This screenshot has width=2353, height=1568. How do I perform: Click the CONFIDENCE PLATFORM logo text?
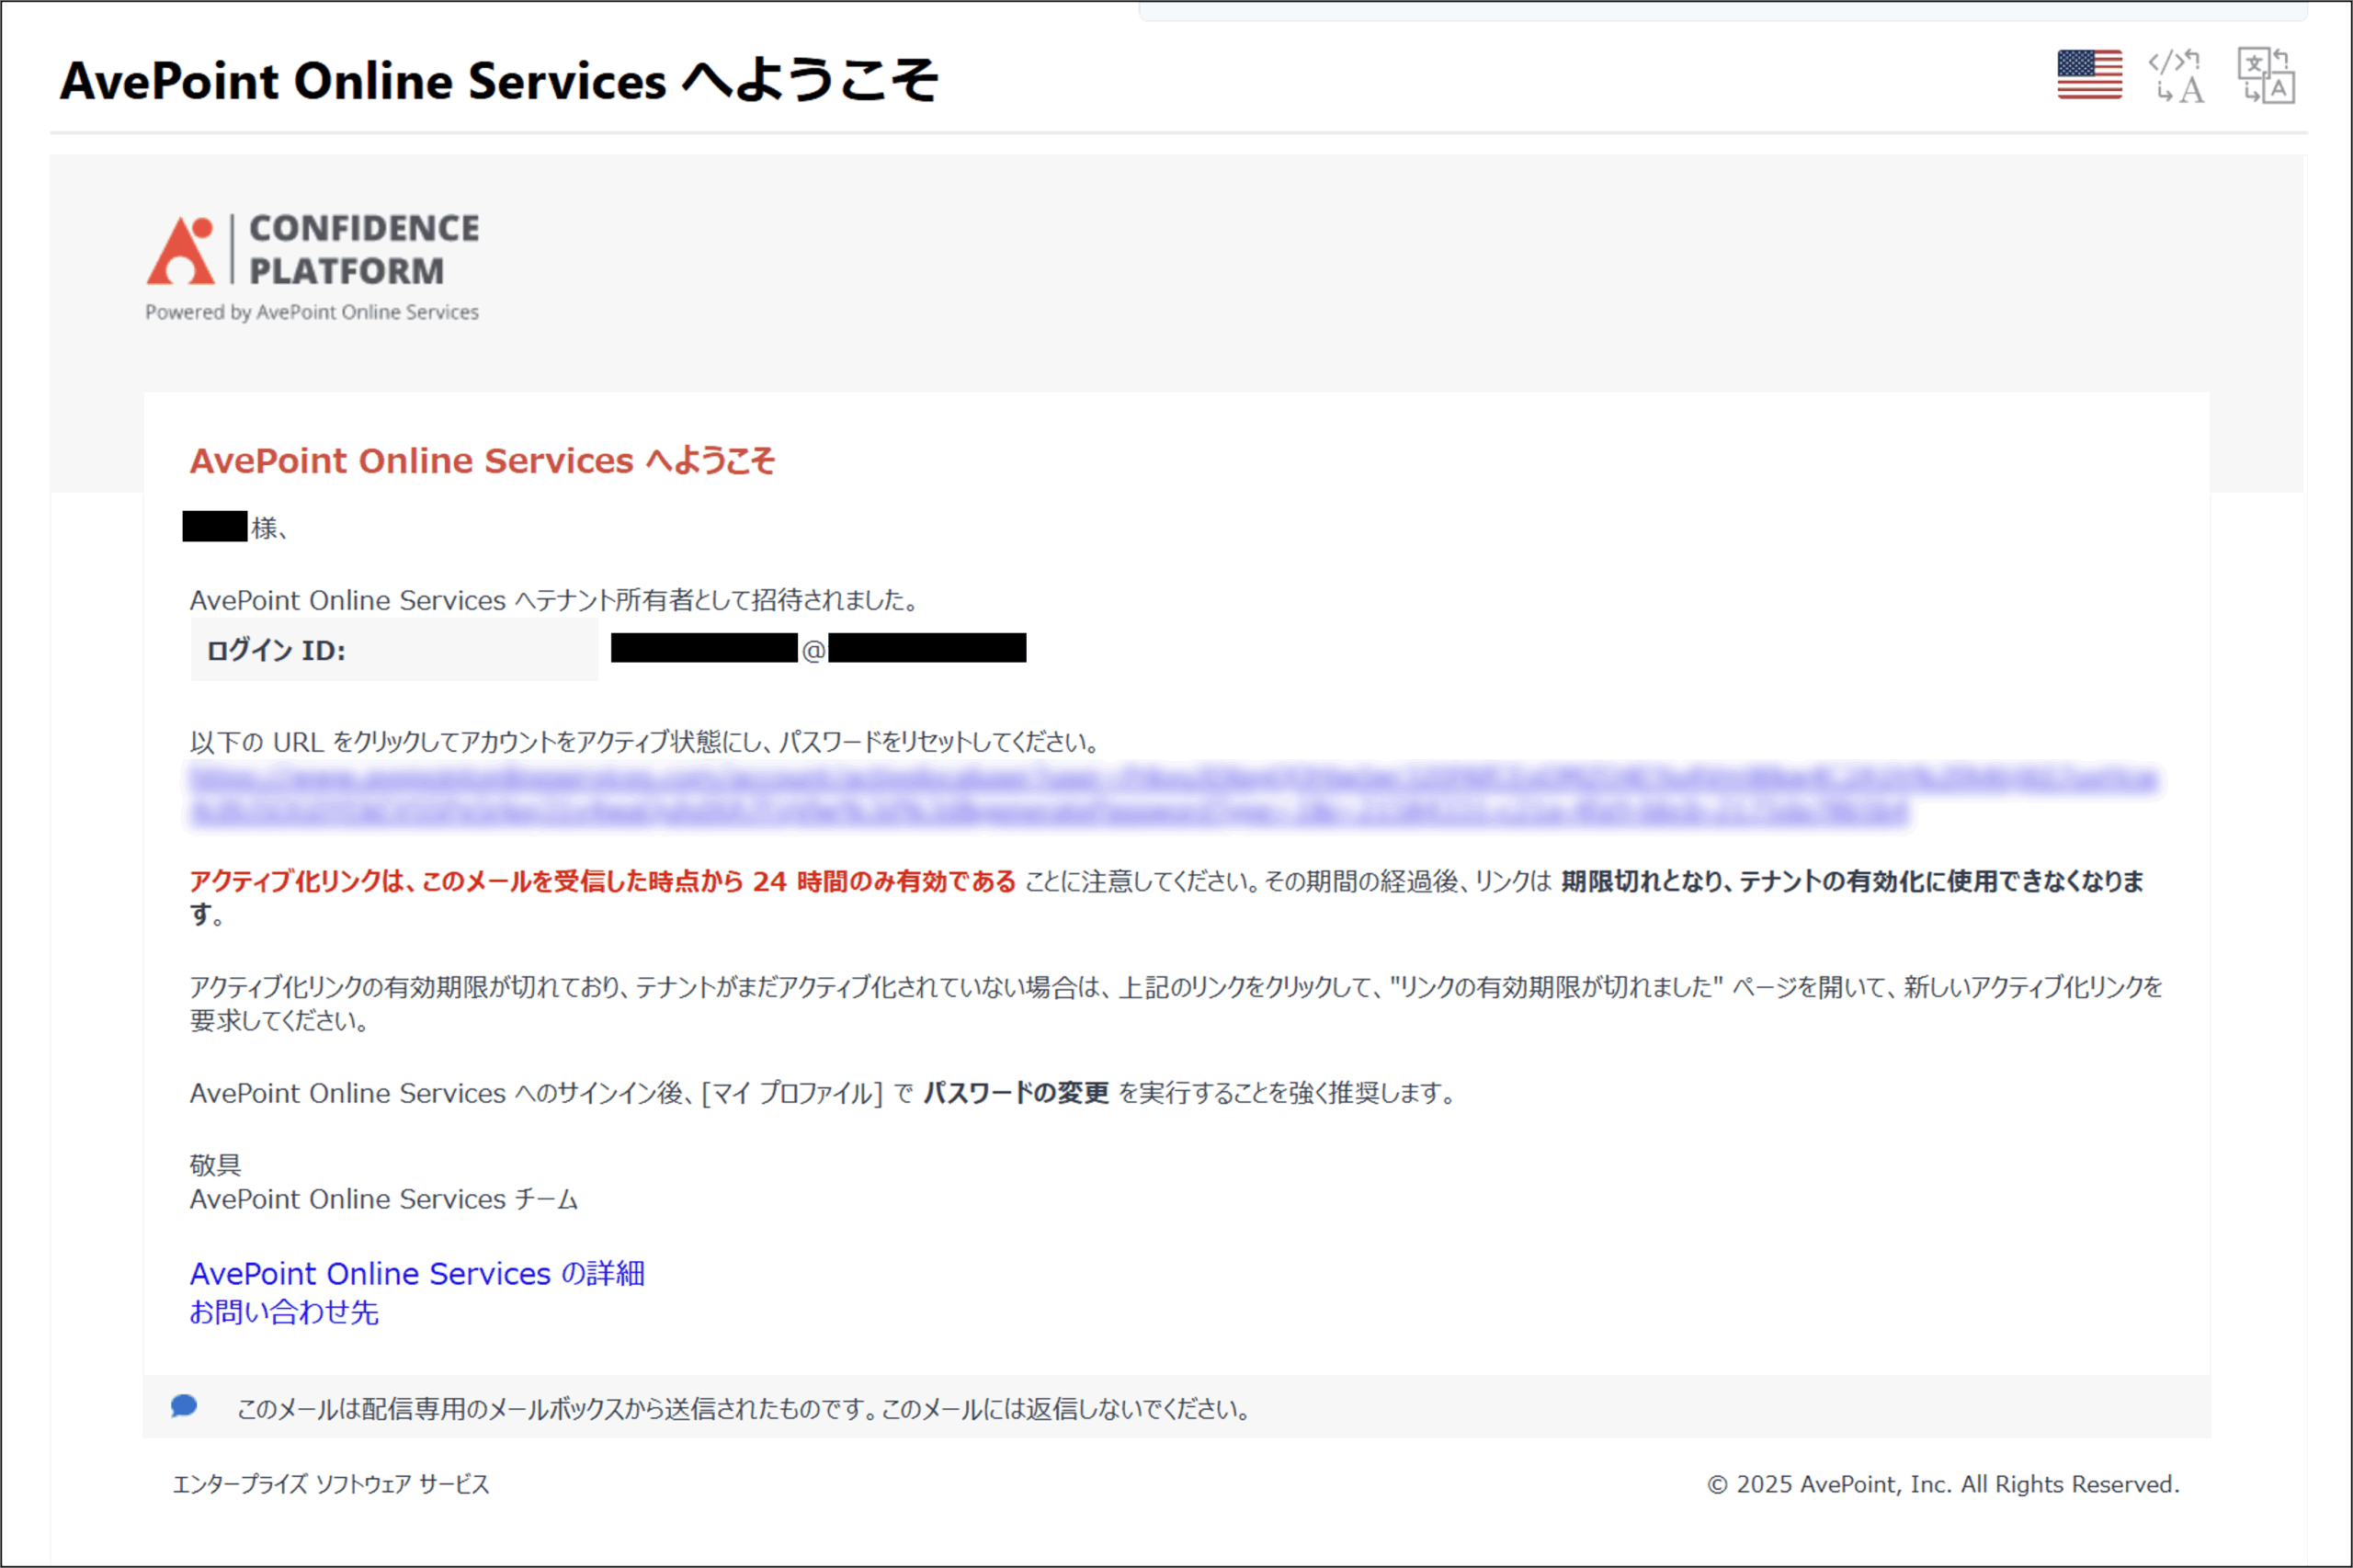coord(363,250)
